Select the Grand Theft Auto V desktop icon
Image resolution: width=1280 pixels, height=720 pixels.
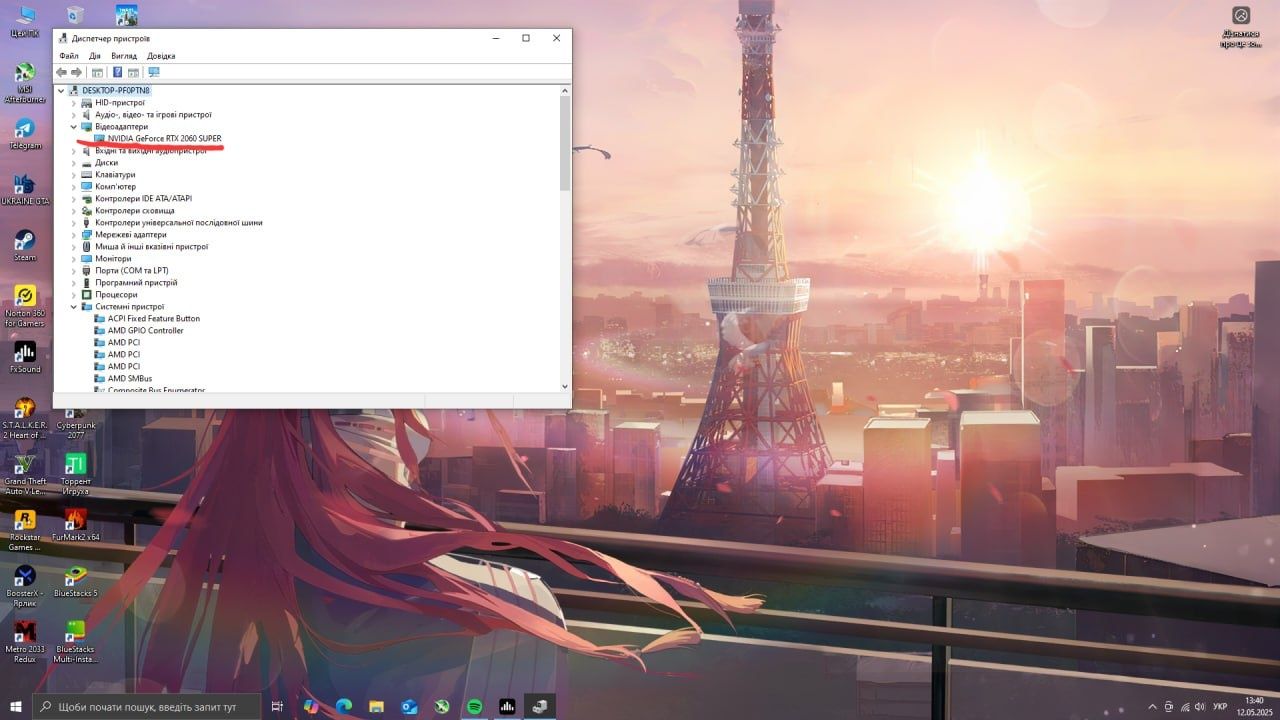[25, 474]
